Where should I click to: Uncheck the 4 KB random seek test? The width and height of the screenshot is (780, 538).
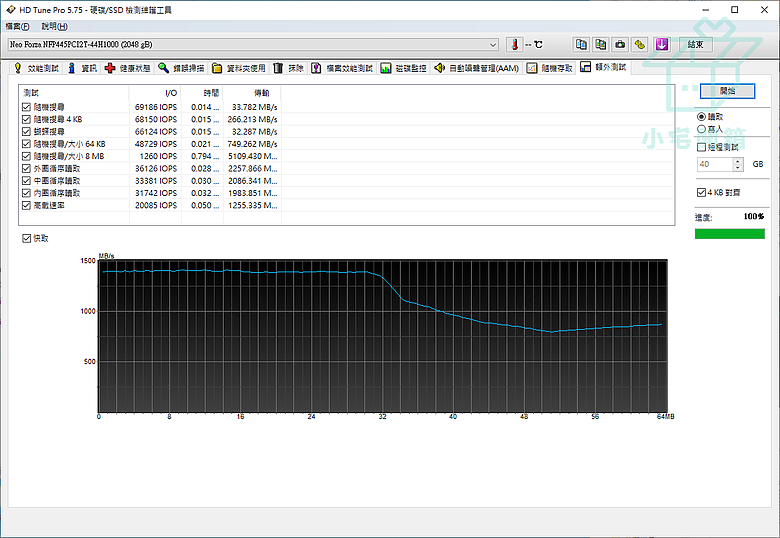click(26, 119)
